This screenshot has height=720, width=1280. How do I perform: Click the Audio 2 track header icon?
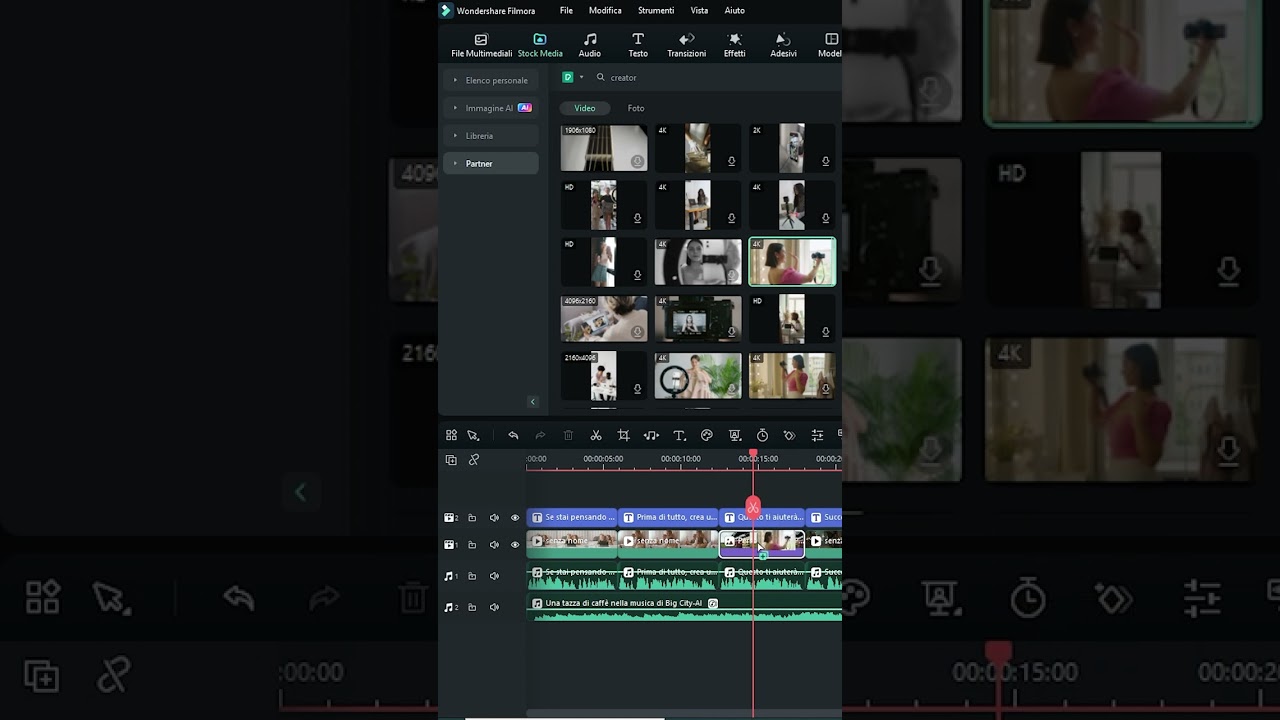(450, 607)
